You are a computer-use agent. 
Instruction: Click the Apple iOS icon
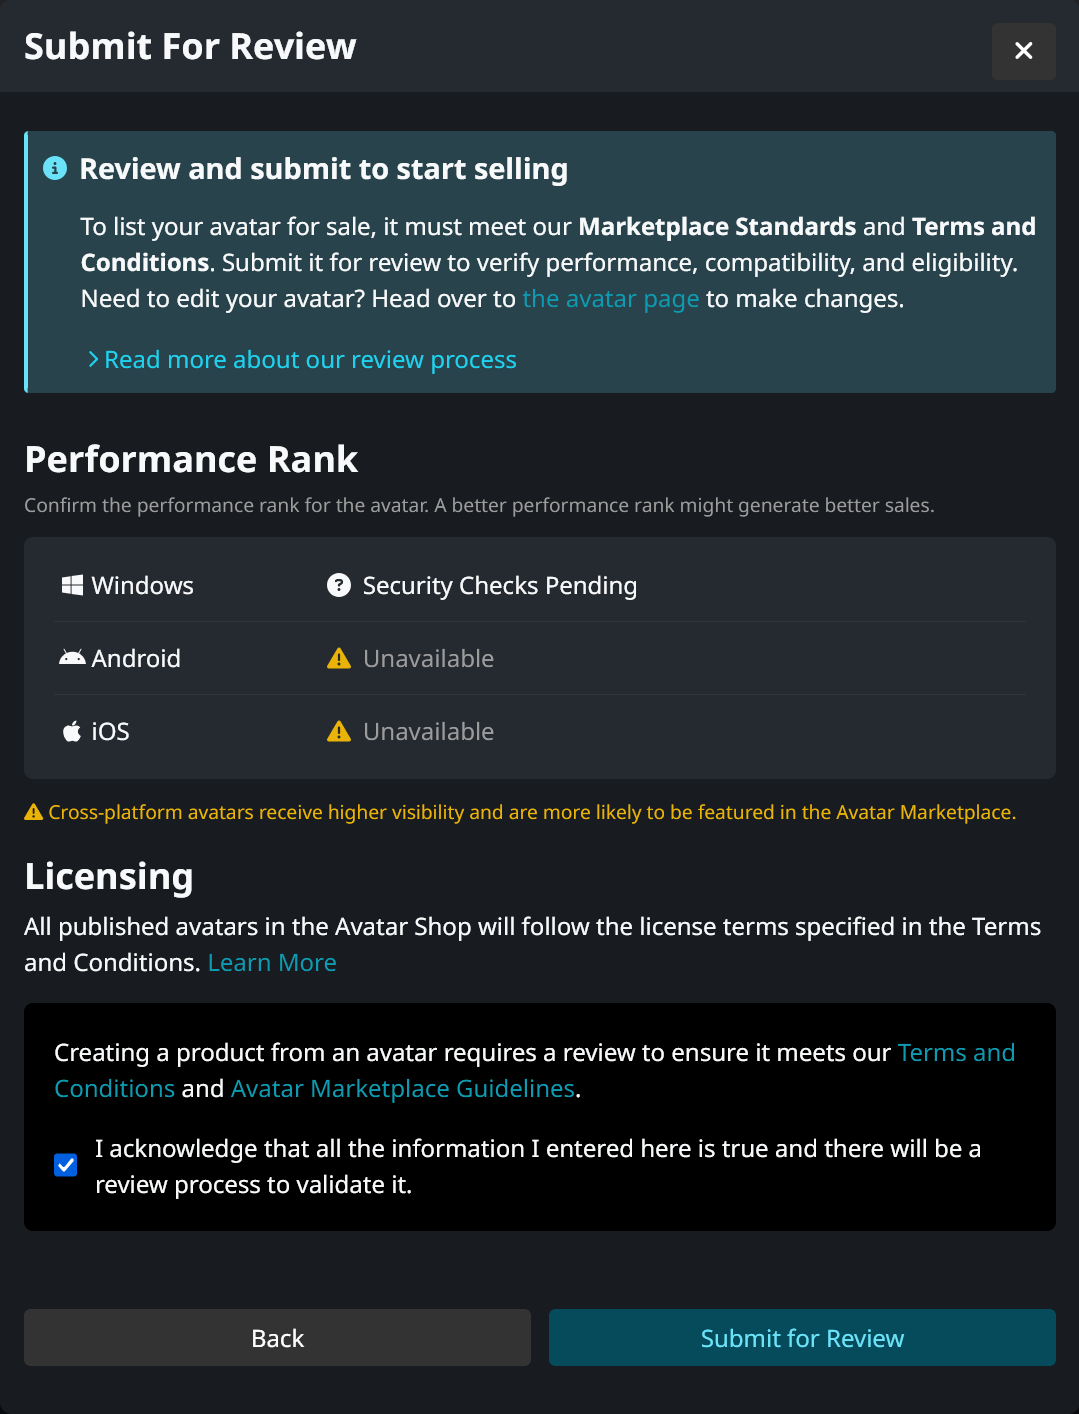tap(72, 731)
